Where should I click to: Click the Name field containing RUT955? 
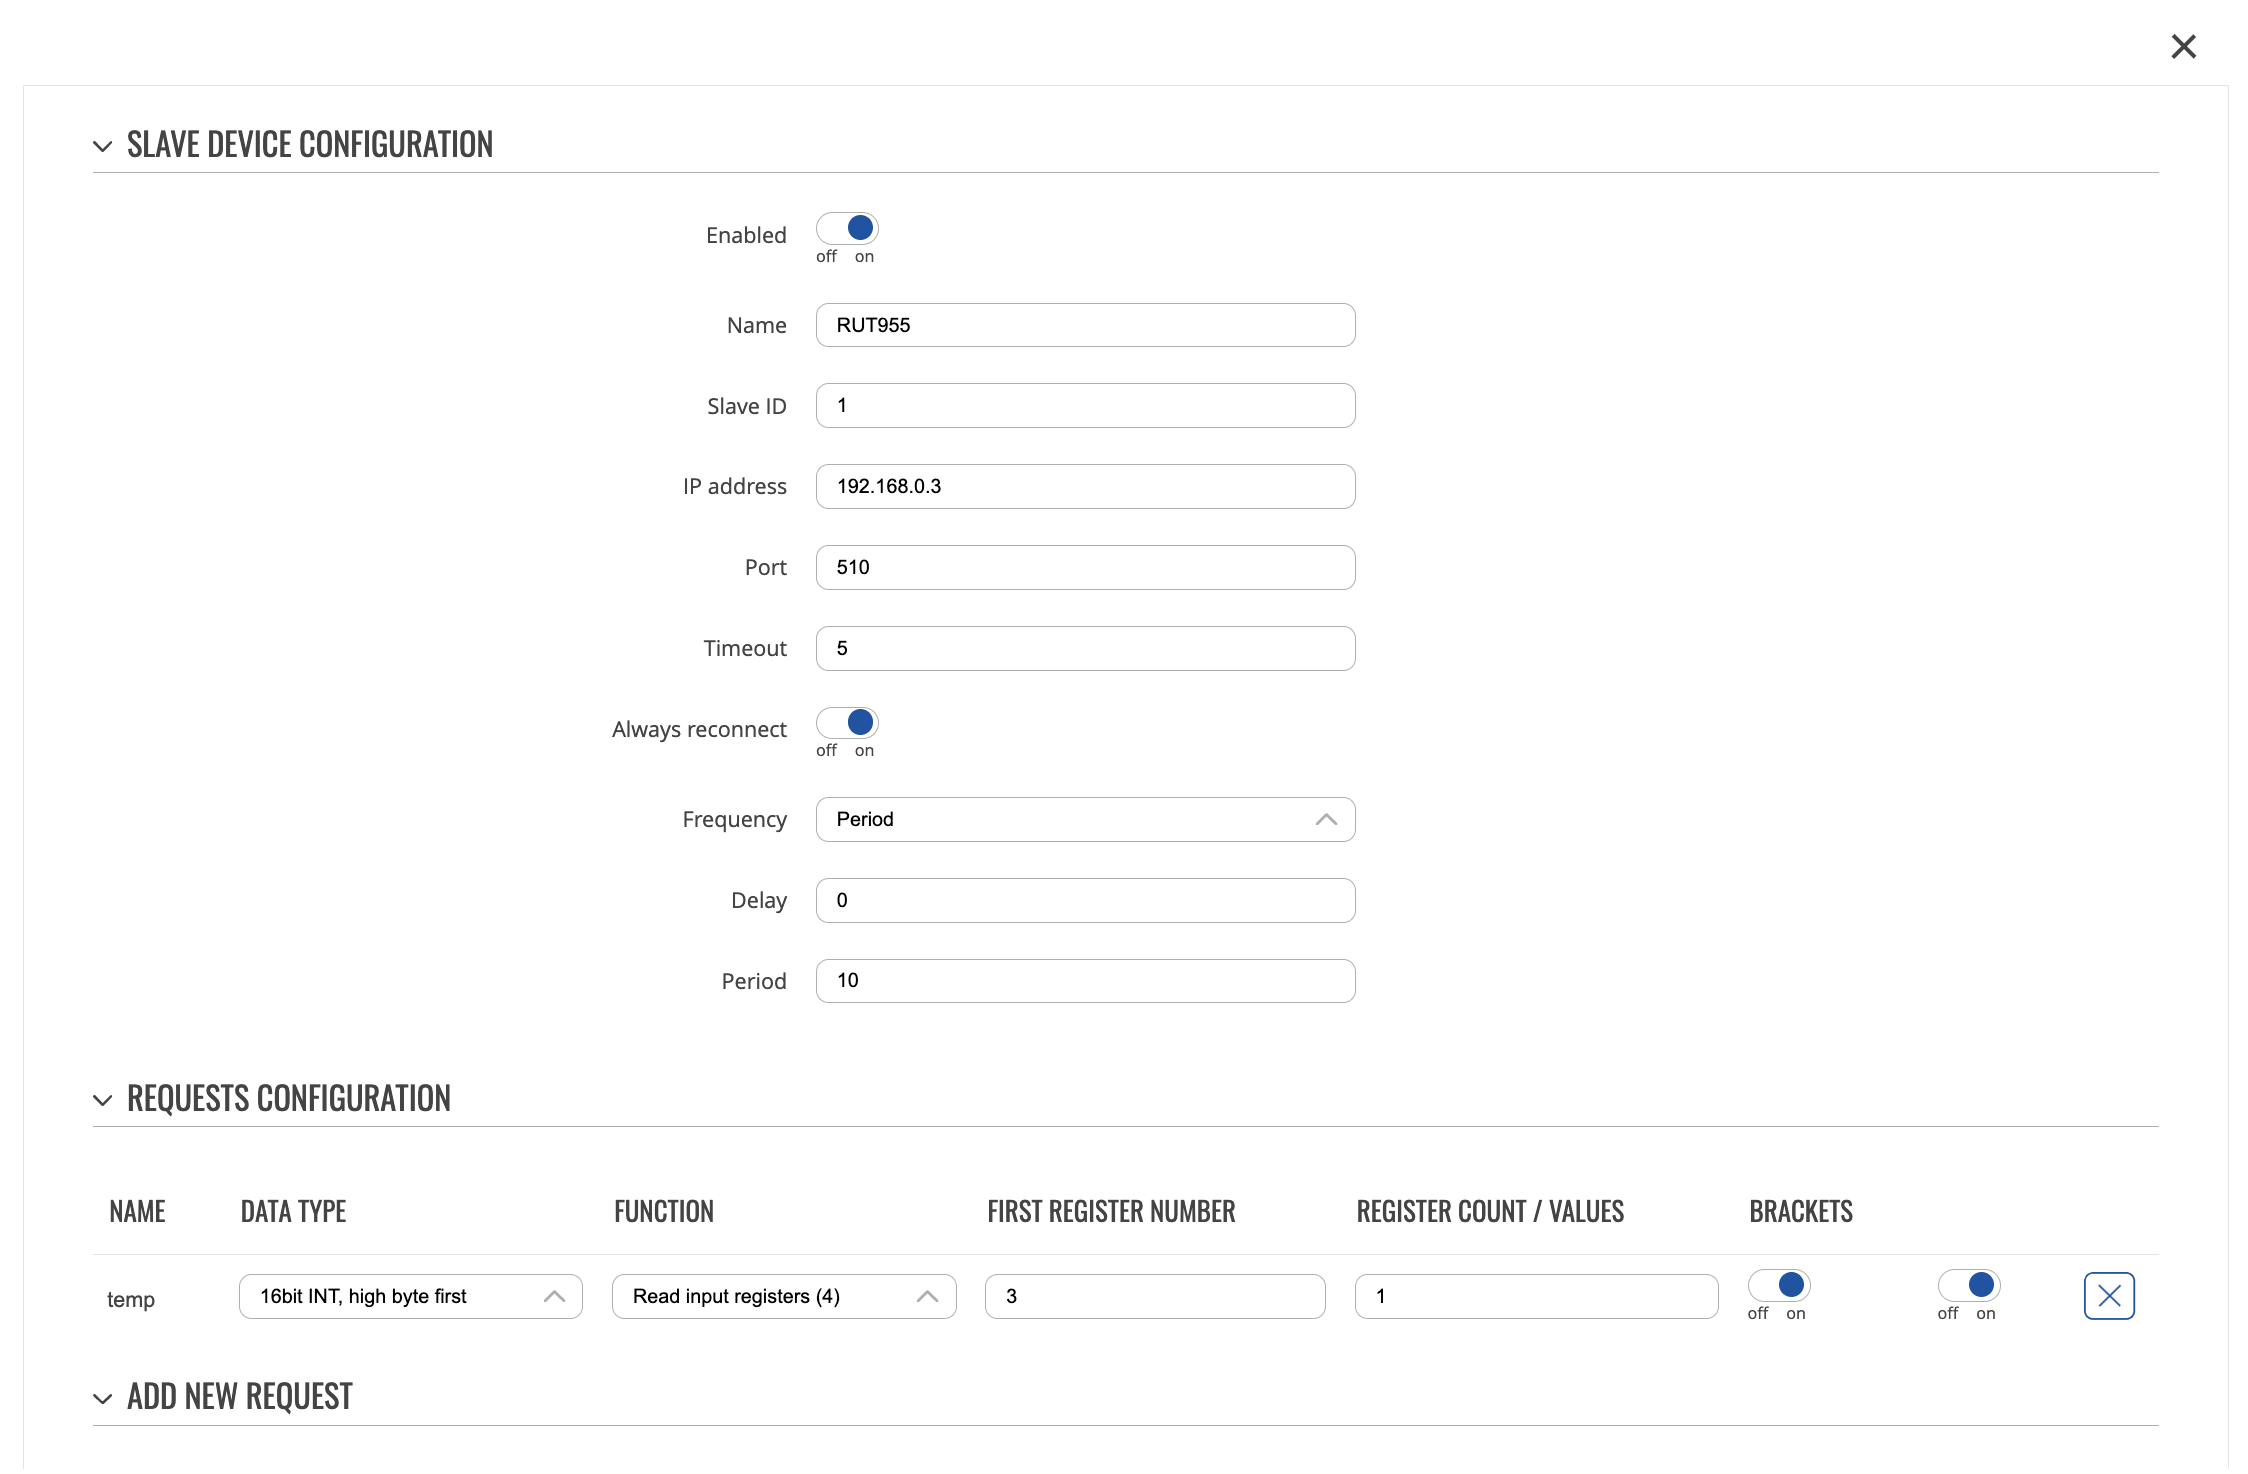click(x=1085, y=325)
